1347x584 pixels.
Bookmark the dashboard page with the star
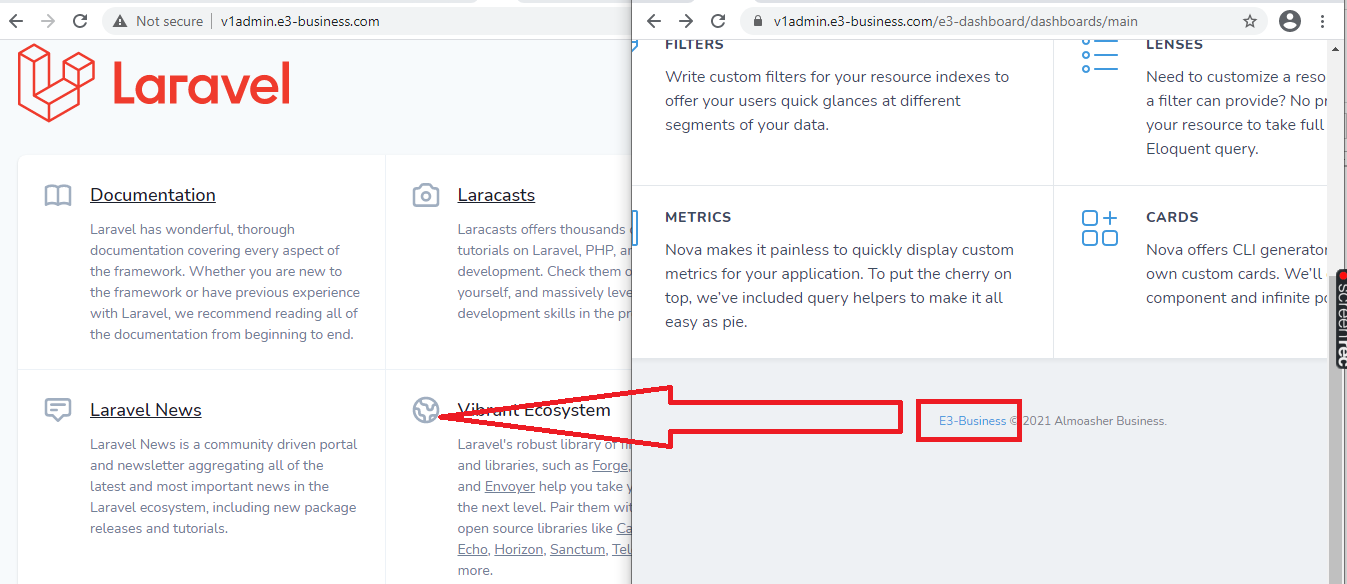[x=1250, y=21]
